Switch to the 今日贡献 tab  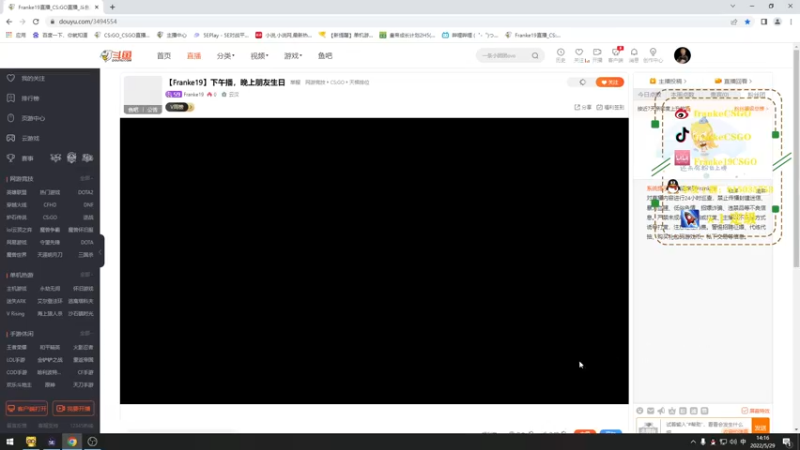point(649,95)
